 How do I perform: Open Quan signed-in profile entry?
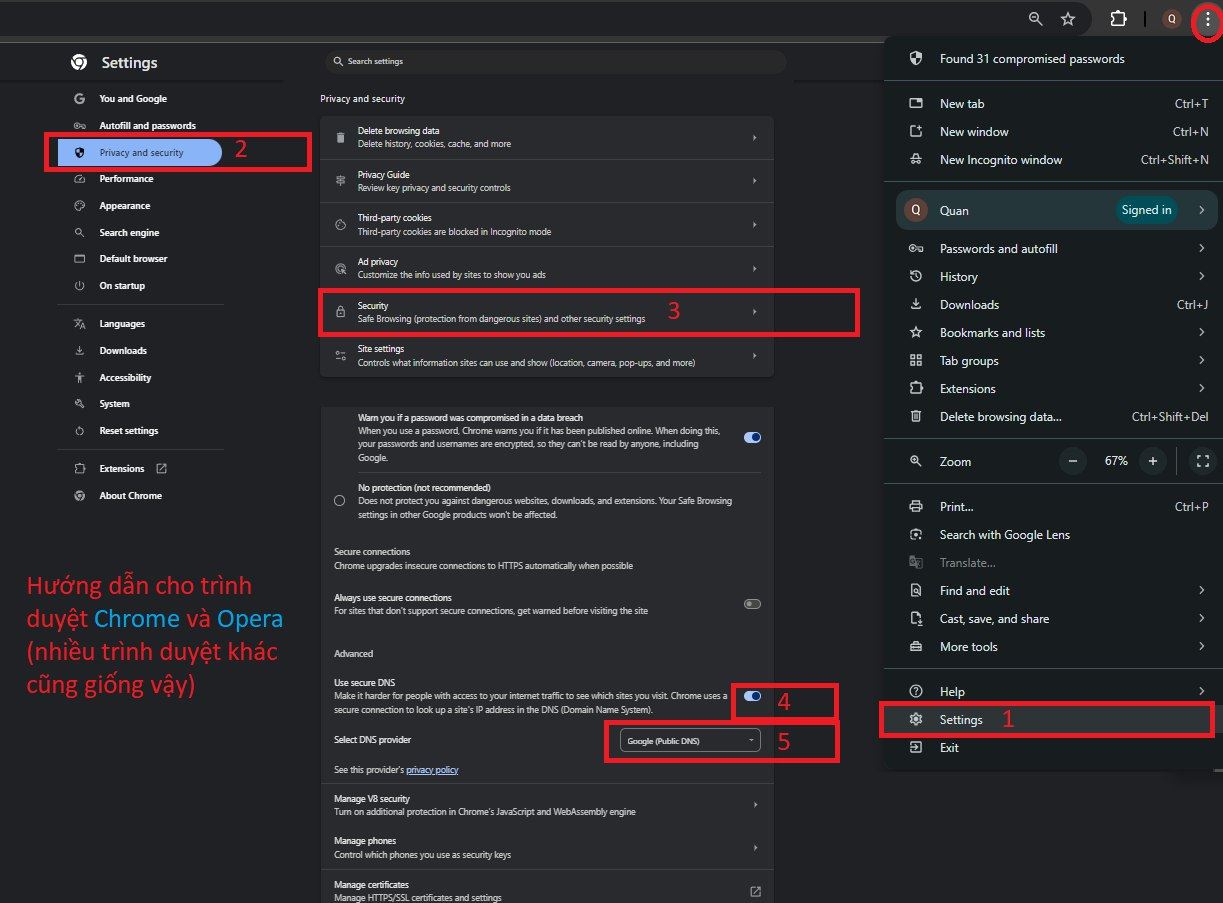pyautogui.click(x=1057, y=210)
